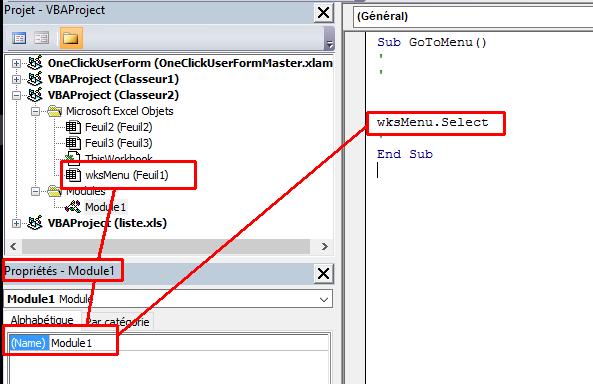This screenshot has width=593, height=384.
Task: Click the (Name) property value field
Action: pyautogui.click(x=189, y=343)
